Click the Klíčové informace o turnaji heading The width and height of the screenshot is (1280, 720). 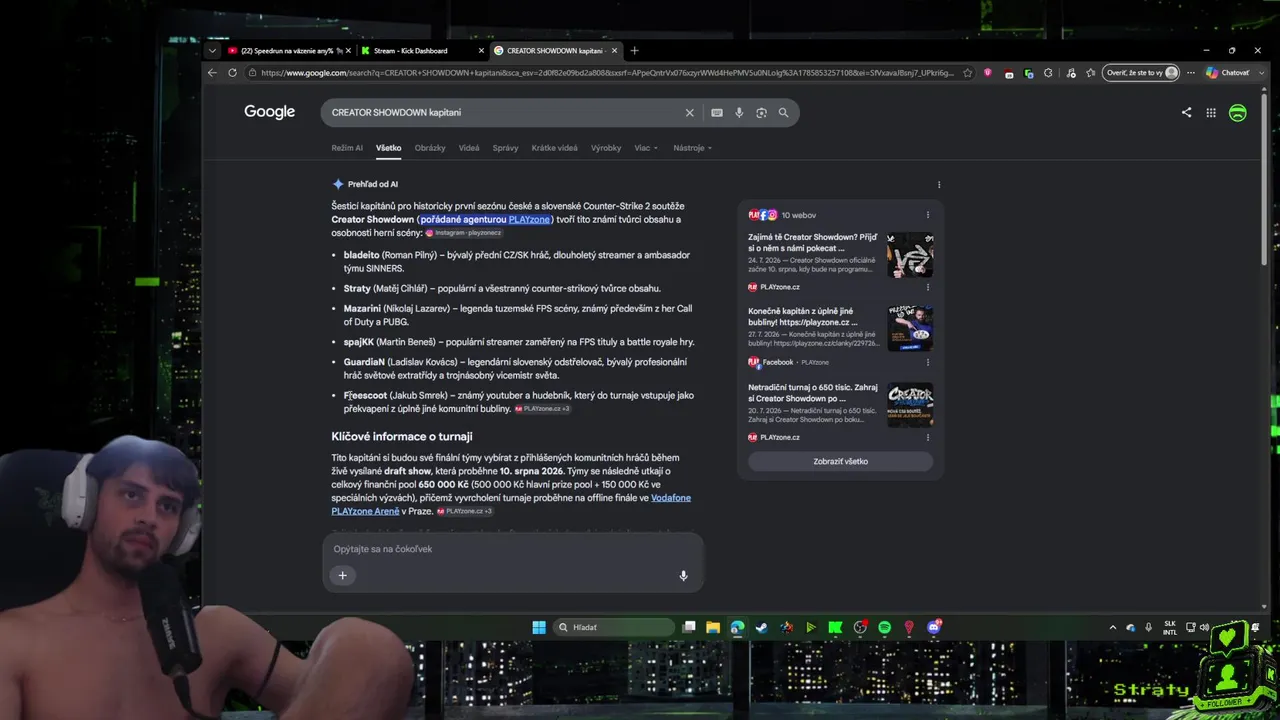402,436
